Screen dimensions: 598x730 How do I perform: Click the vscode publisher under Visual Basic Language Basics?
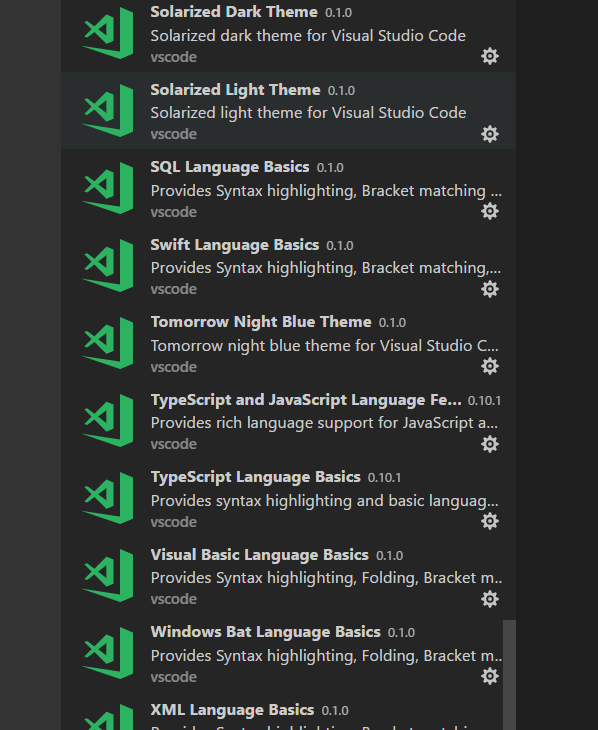pos(173,600)
